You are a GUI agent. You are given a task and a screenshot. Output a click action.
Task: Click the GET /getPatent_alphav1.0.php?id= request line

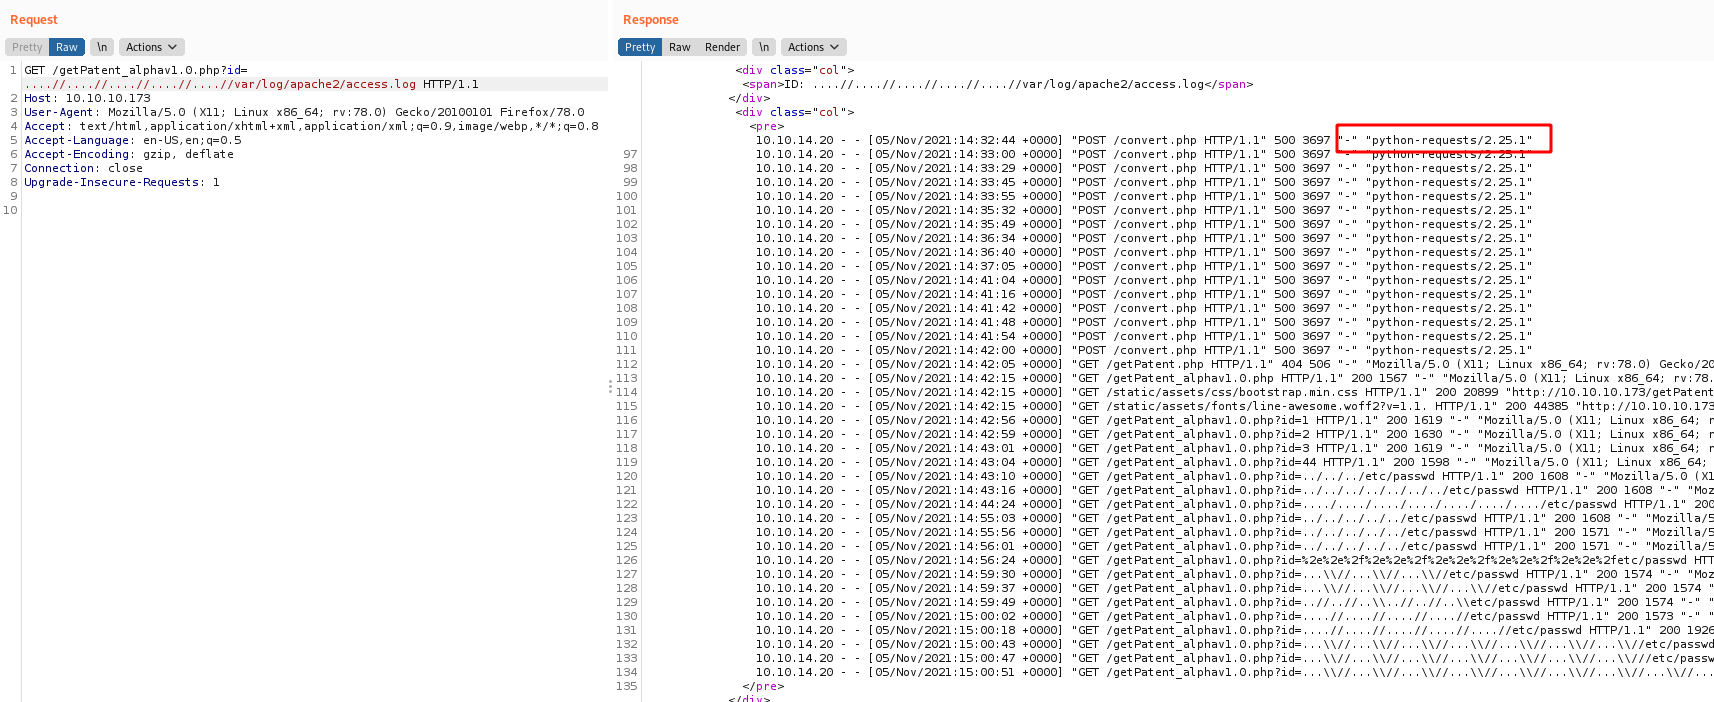[136, 70]
